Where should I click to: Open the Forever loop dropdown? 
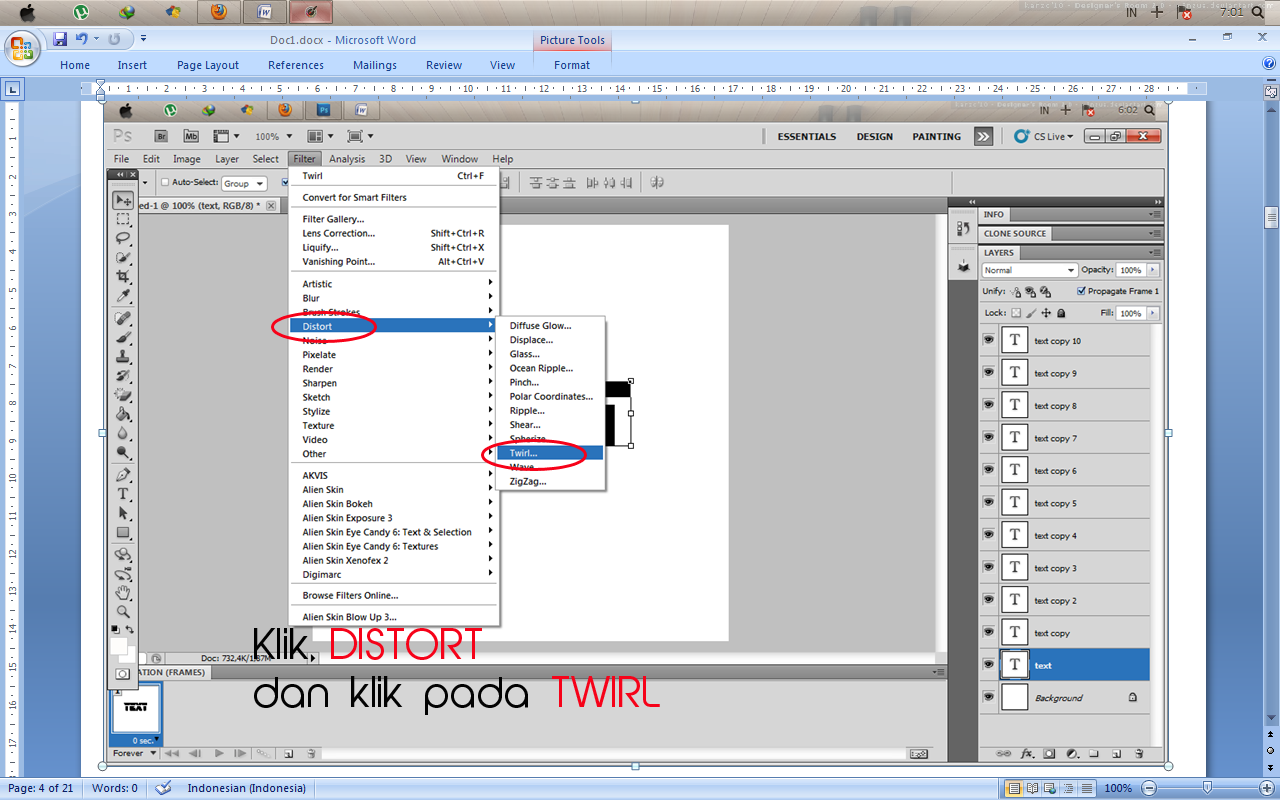(133, 753)
